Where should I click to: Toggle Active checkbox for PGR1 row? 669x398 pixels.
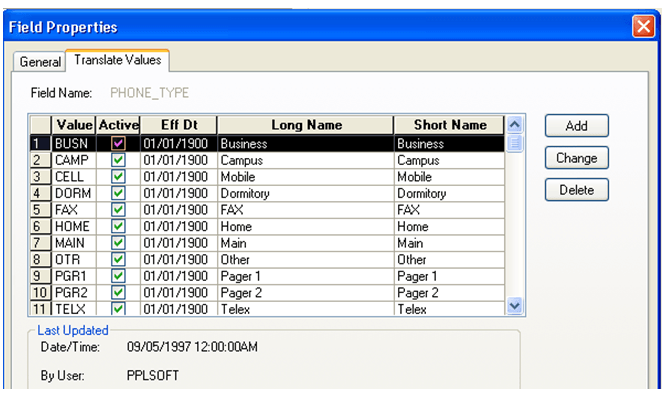118,276
